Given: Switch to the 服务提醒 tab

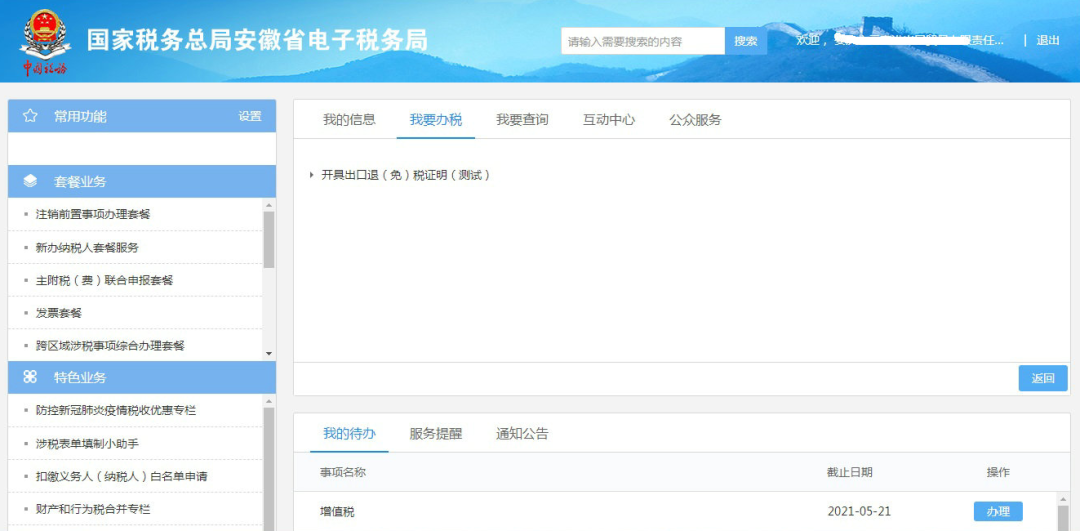Looking at the screenshot, I should (x=435, y=434).
